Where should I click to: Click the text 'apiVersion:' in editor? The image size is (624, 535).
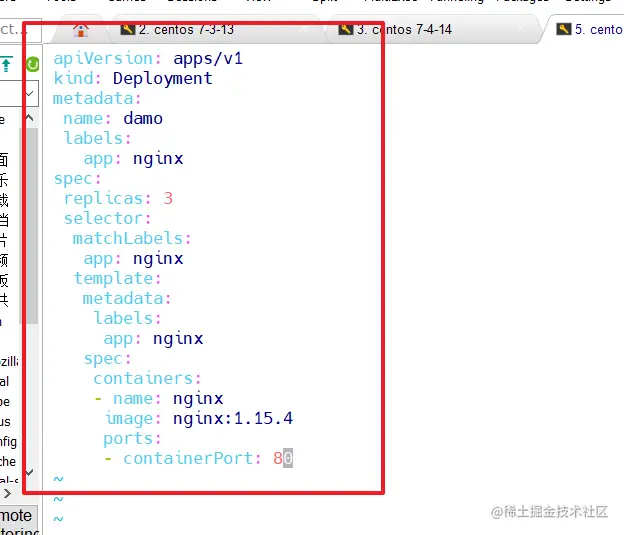click(107, 59)
